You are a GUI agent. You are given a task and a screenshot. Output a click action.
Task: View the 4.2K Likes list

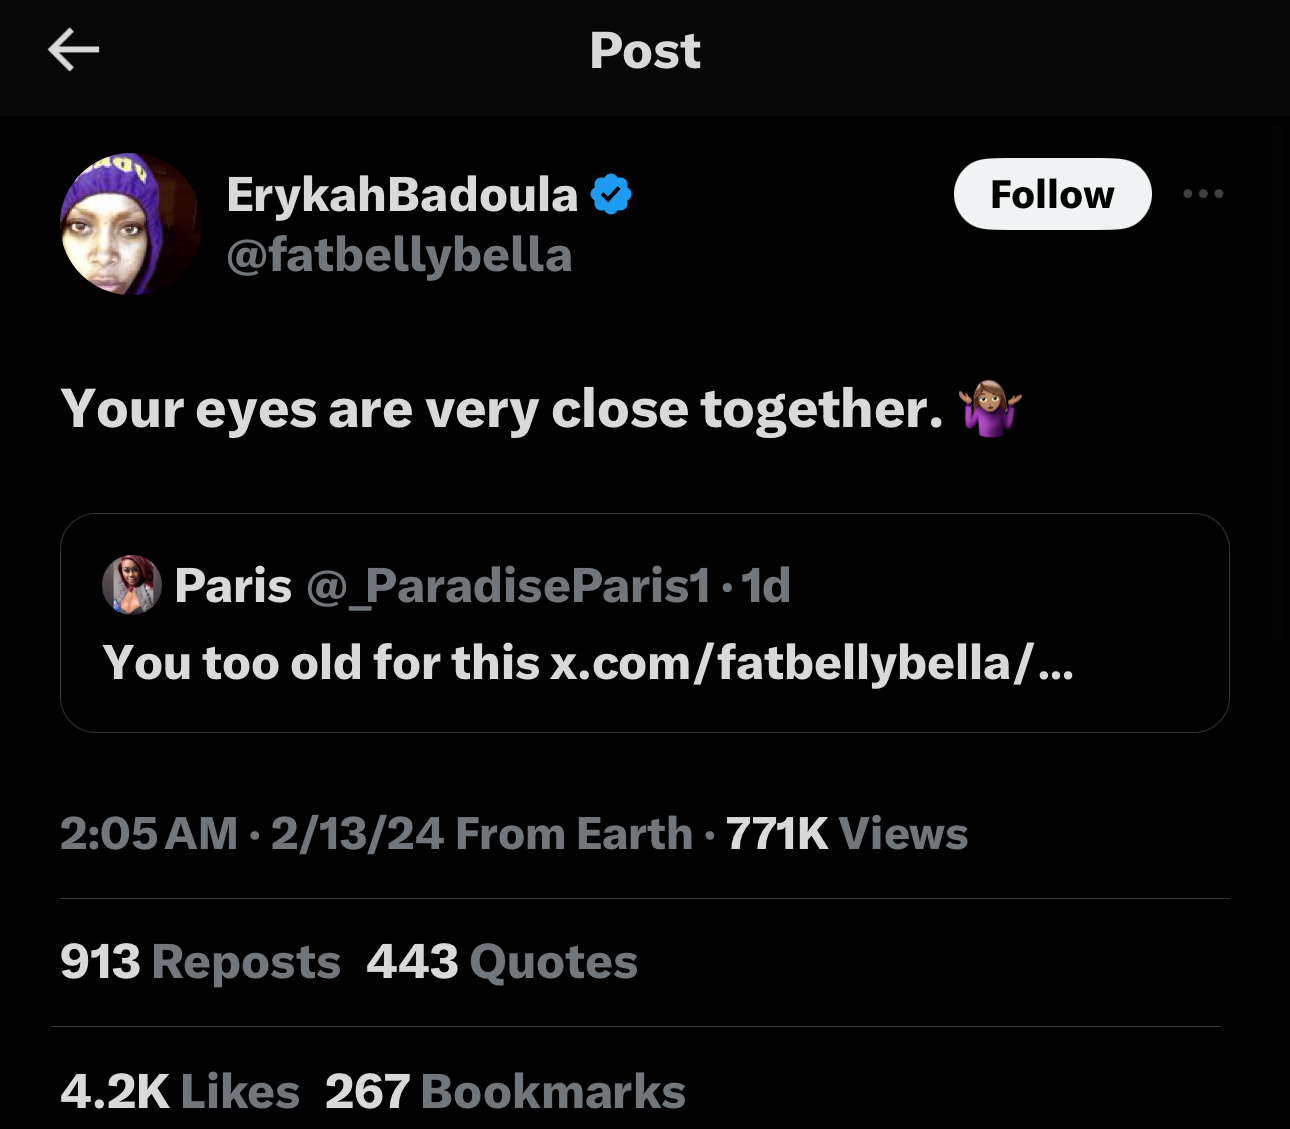click(179, 1091)
